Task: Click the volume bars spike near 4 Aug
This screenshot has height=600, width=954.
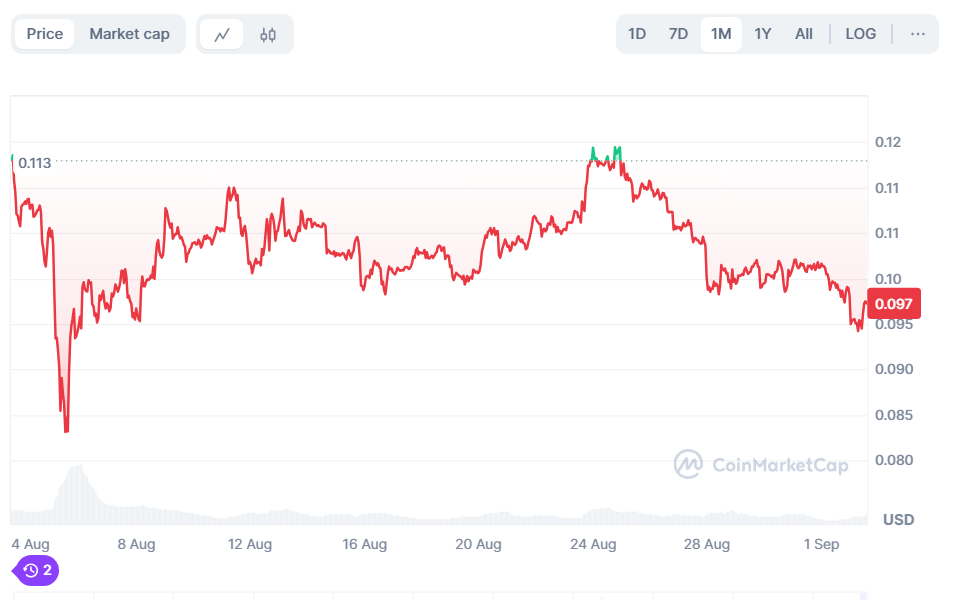Action: point(75,490)
